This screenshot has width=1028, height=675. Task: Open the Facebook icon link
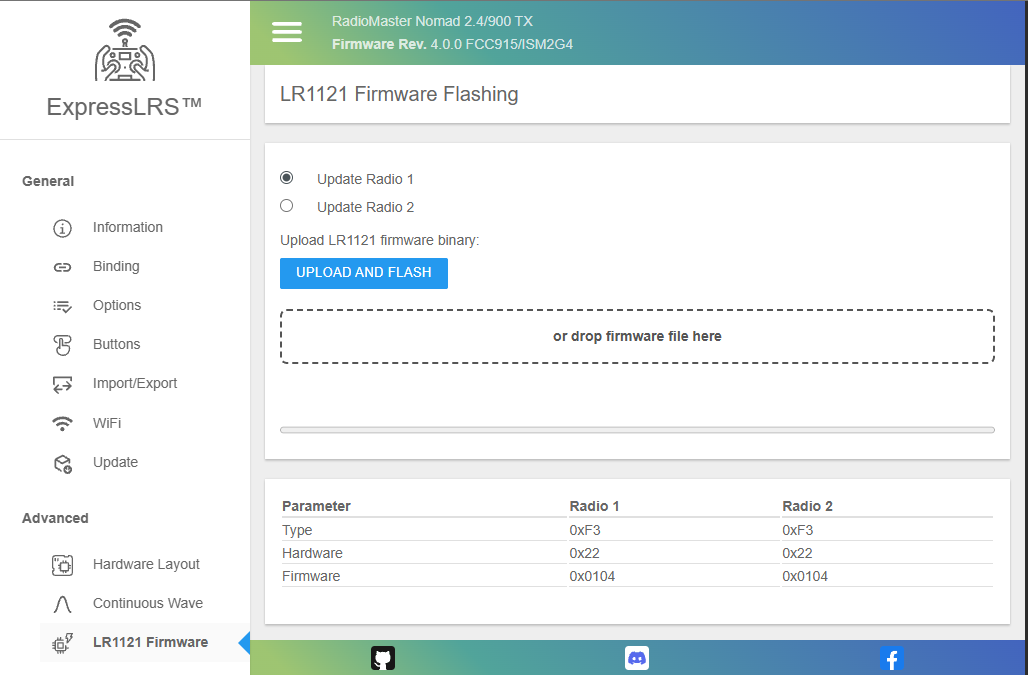click(x=891, y=658)
